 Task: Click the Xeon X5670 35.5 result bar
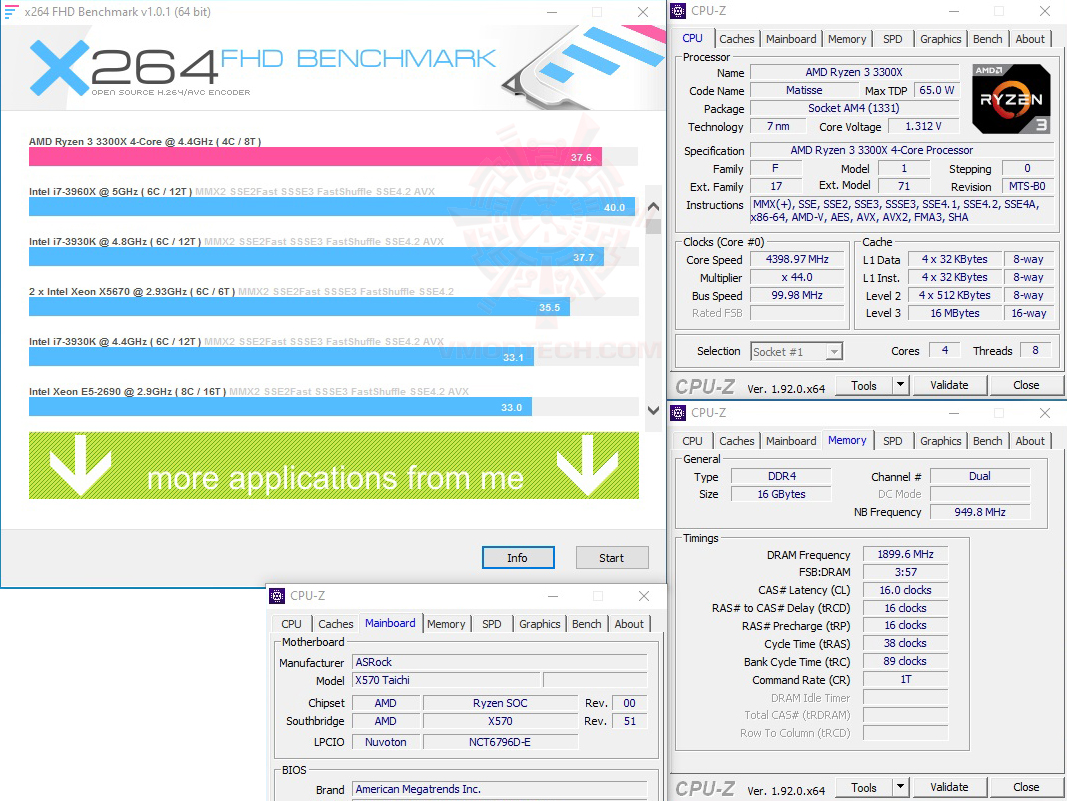tap(299, 307)
